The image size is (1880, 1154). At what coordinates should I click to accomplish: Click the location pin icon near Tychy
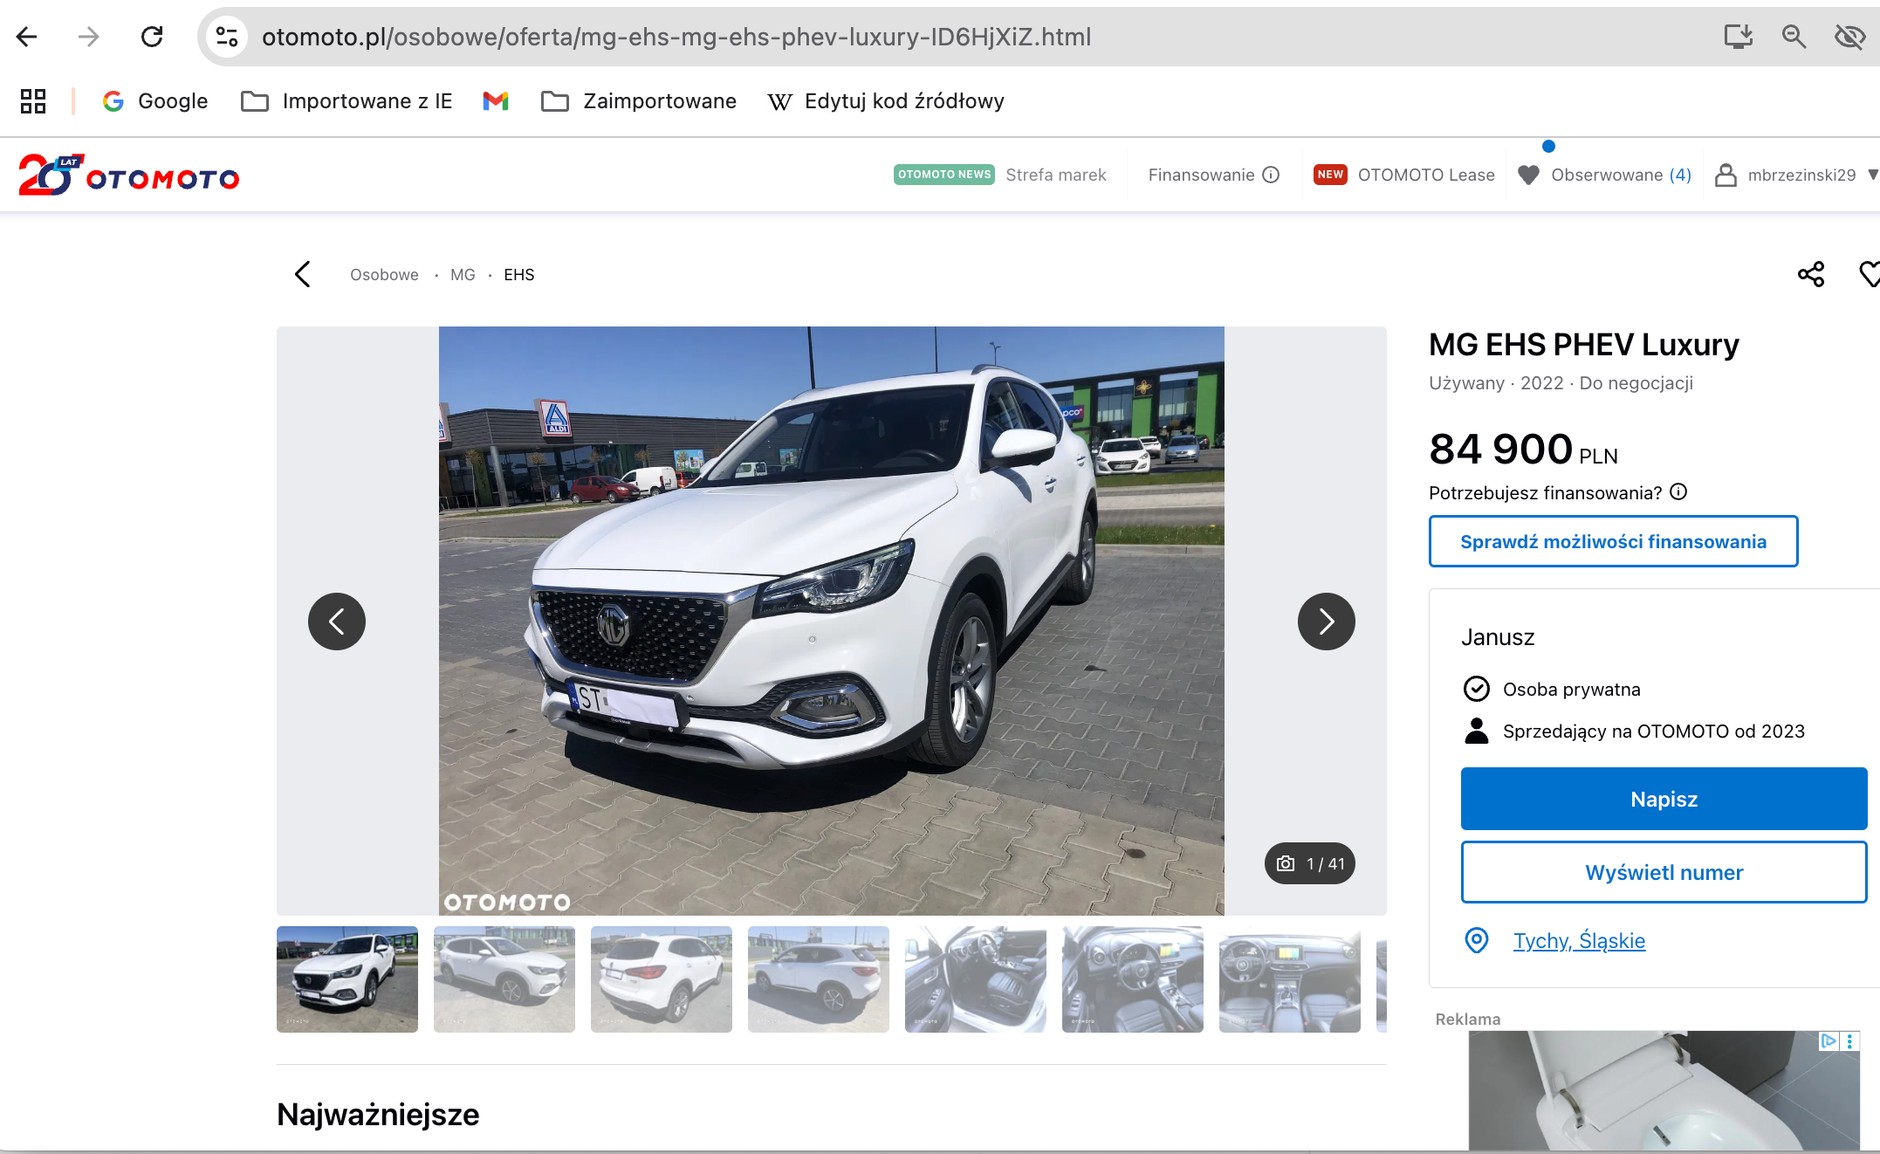(x=1477, y=940)
